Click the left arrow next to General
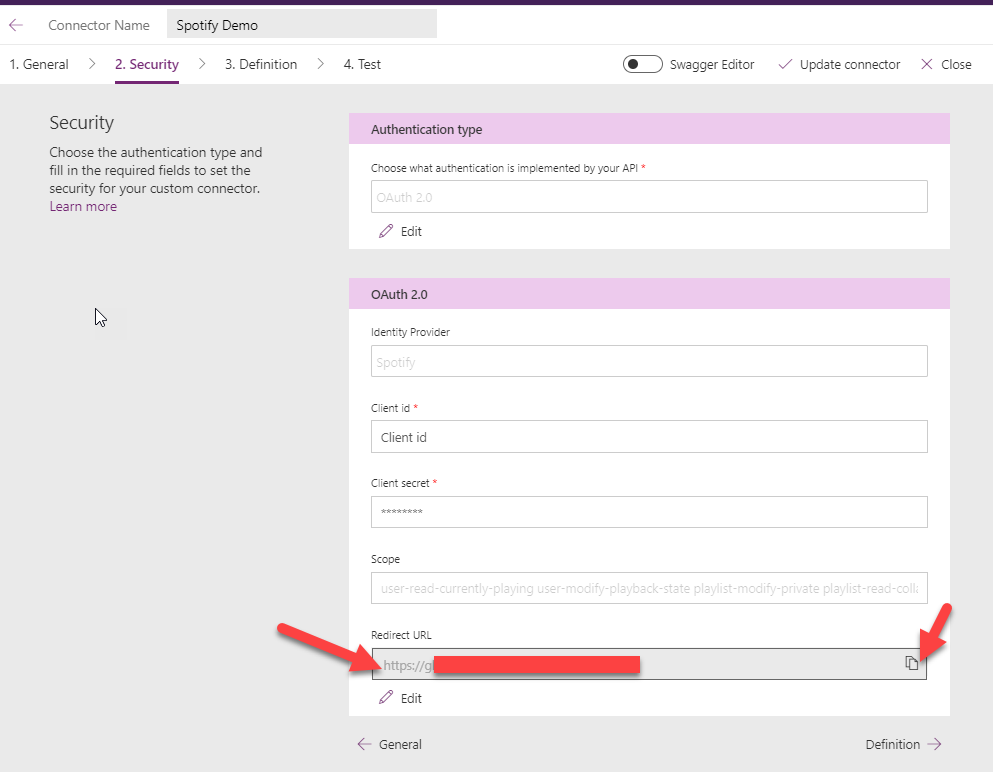 (365, 744)
